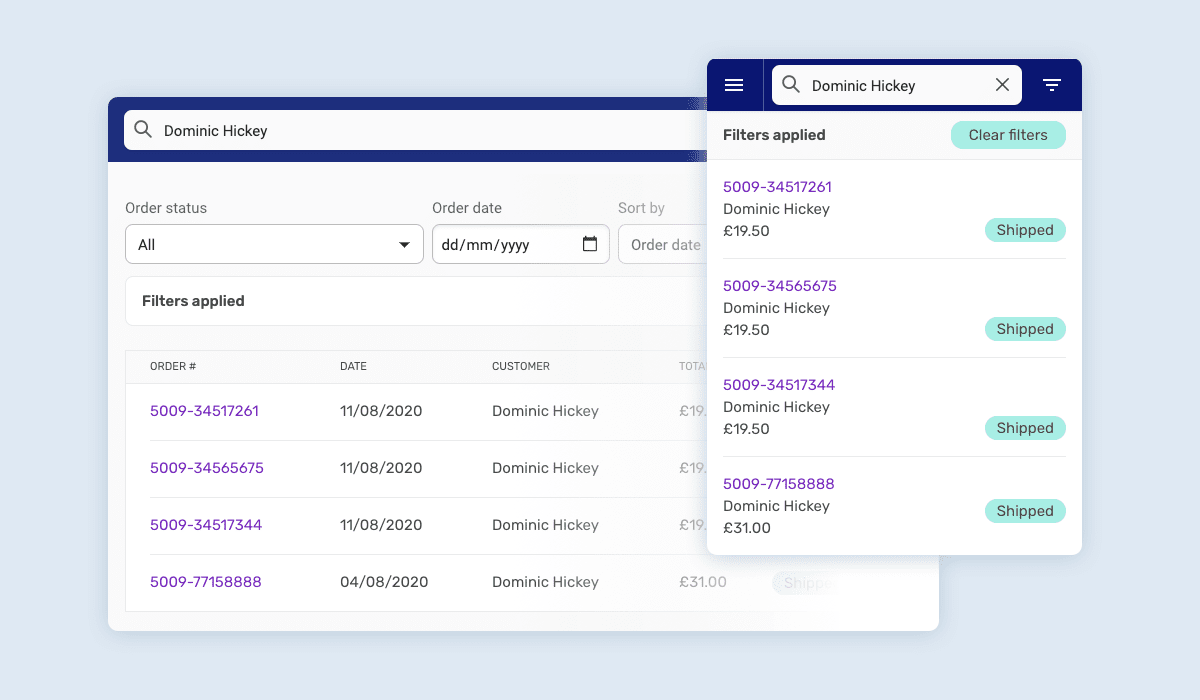
Task: Click the search icon in the desktop search bar
Action: (143, 130)
